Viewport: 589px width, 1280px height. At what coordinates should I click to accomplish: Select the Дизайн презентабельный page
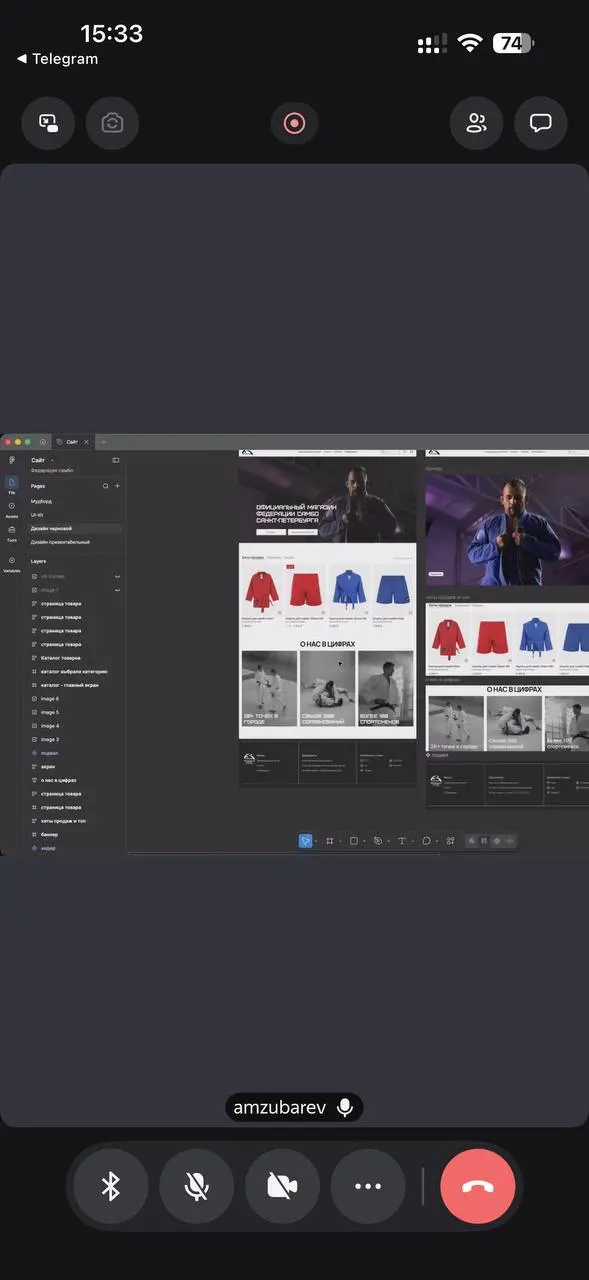click(60, 542)
